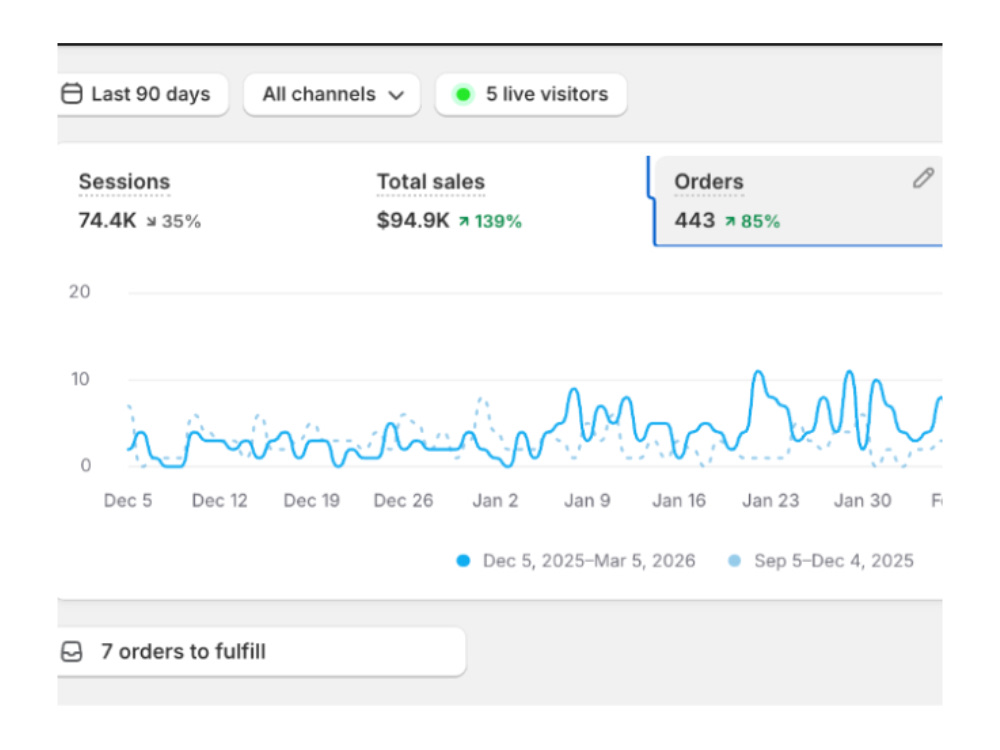The width and height of the screenshot is (1000, 750).
Task: Click the 10 y-axis label
Action: tap(80, 379)
